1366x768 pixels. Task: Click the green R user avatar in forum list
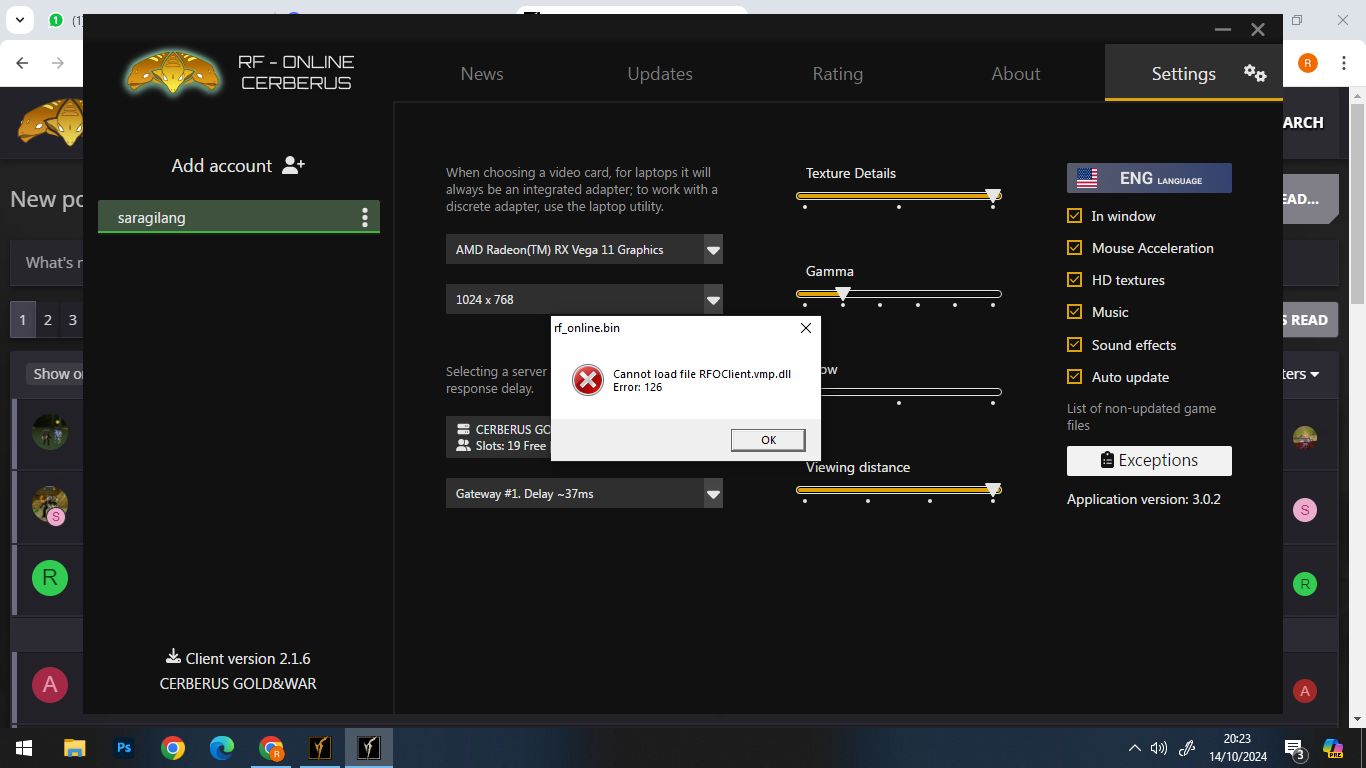50,578
